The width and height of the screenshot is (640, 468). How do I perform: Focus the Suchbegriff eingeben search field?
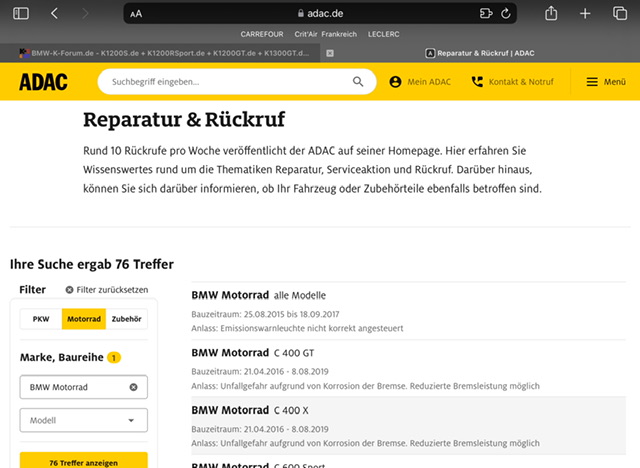tap(225, 82)
